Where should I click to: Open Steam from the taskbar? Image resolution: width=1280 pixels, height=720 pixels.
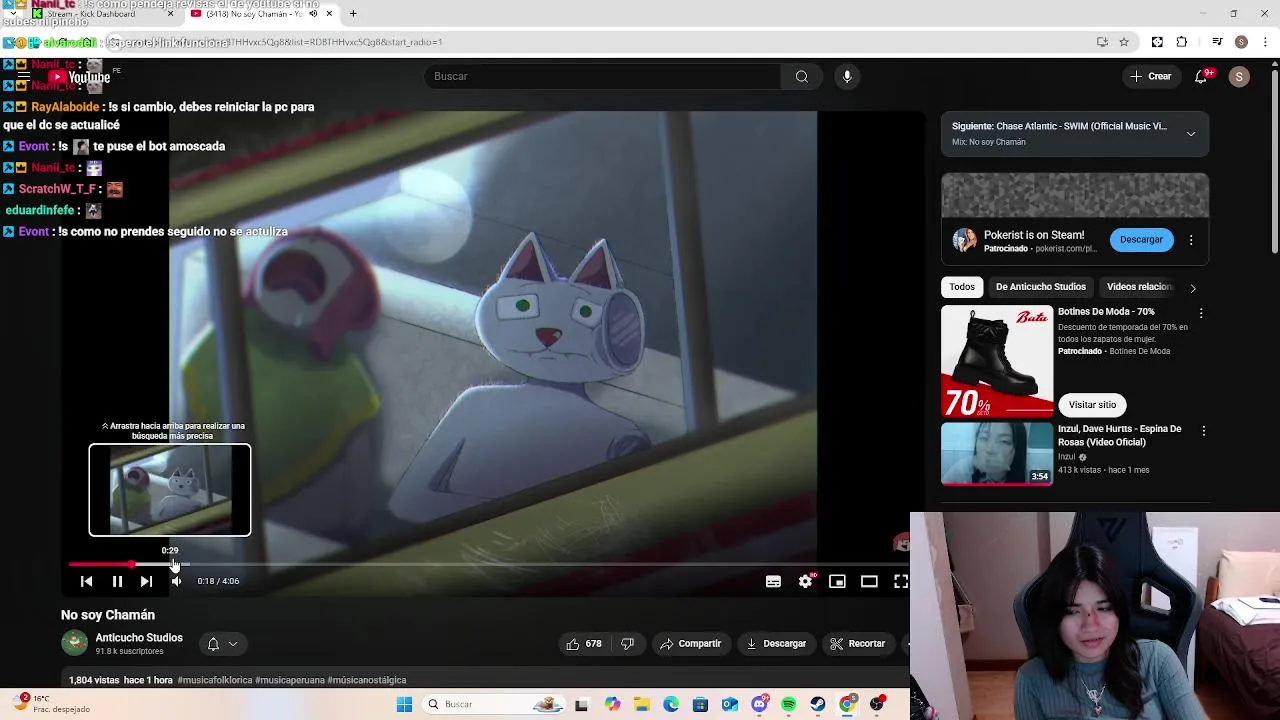pyautogui.click(x=818, y=705)
